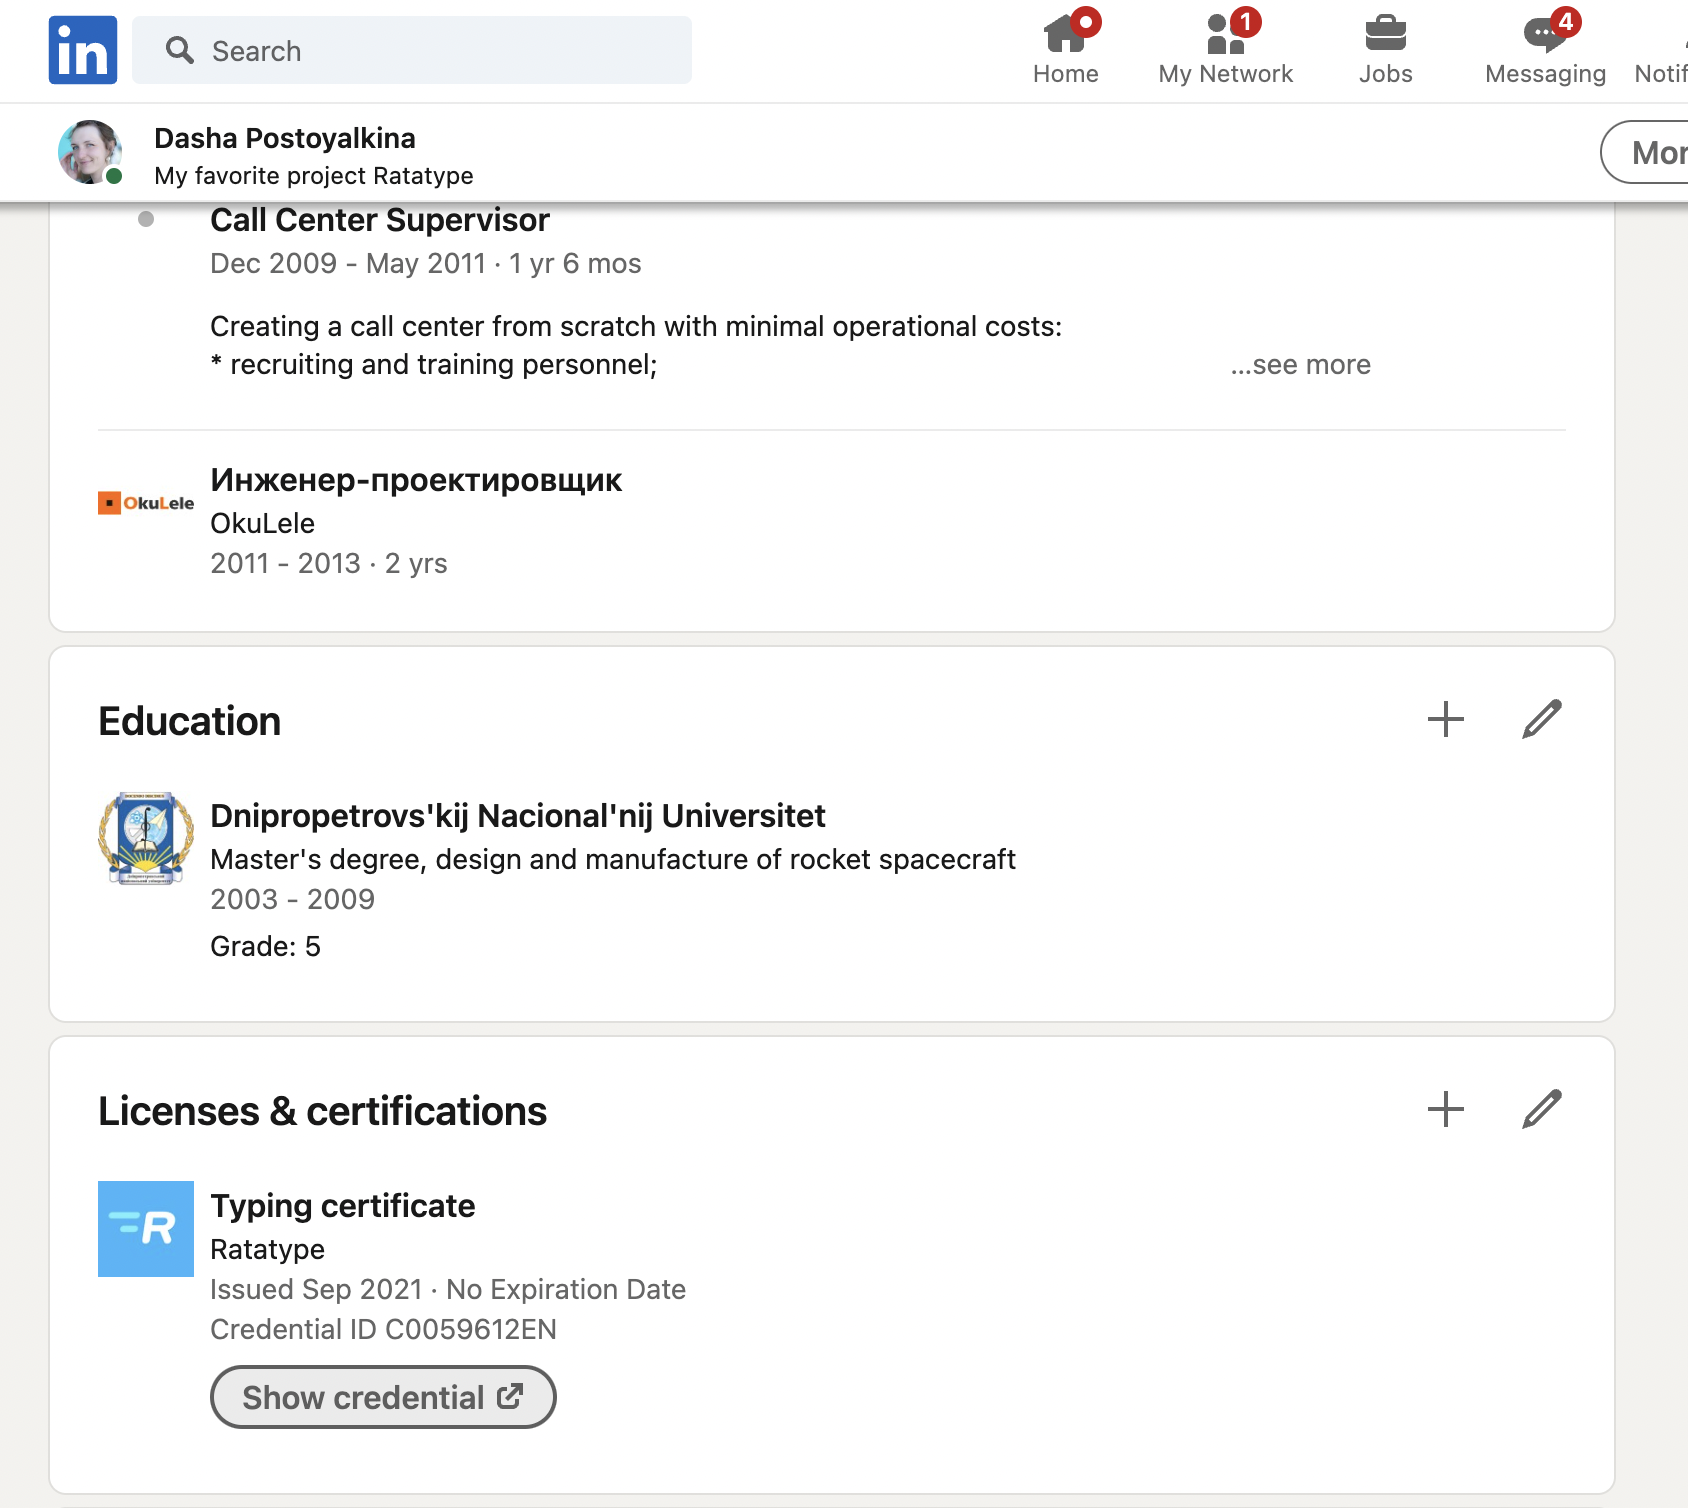Click the Ratatype certificate logo
This screenshot has width=1688, height=1508.
pos(146,1228)
